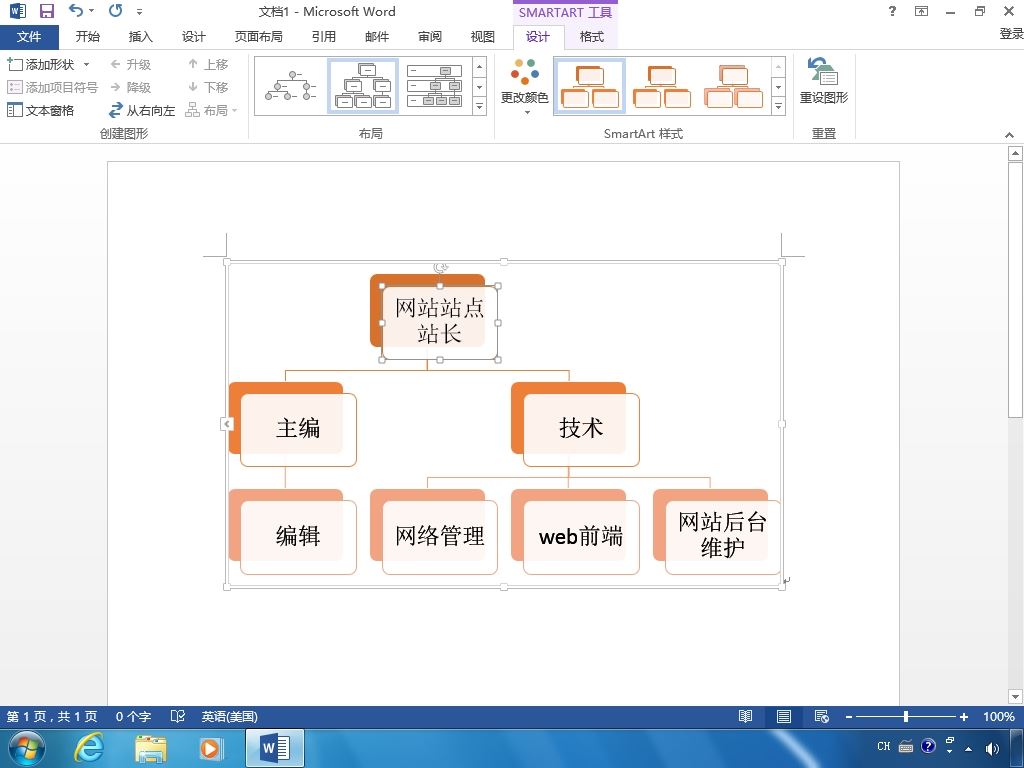1024x768 pixels.
Task: Select the highlighted hierarchy layout thumbnail
Action: pyautogui.click(x=363, y=86)
